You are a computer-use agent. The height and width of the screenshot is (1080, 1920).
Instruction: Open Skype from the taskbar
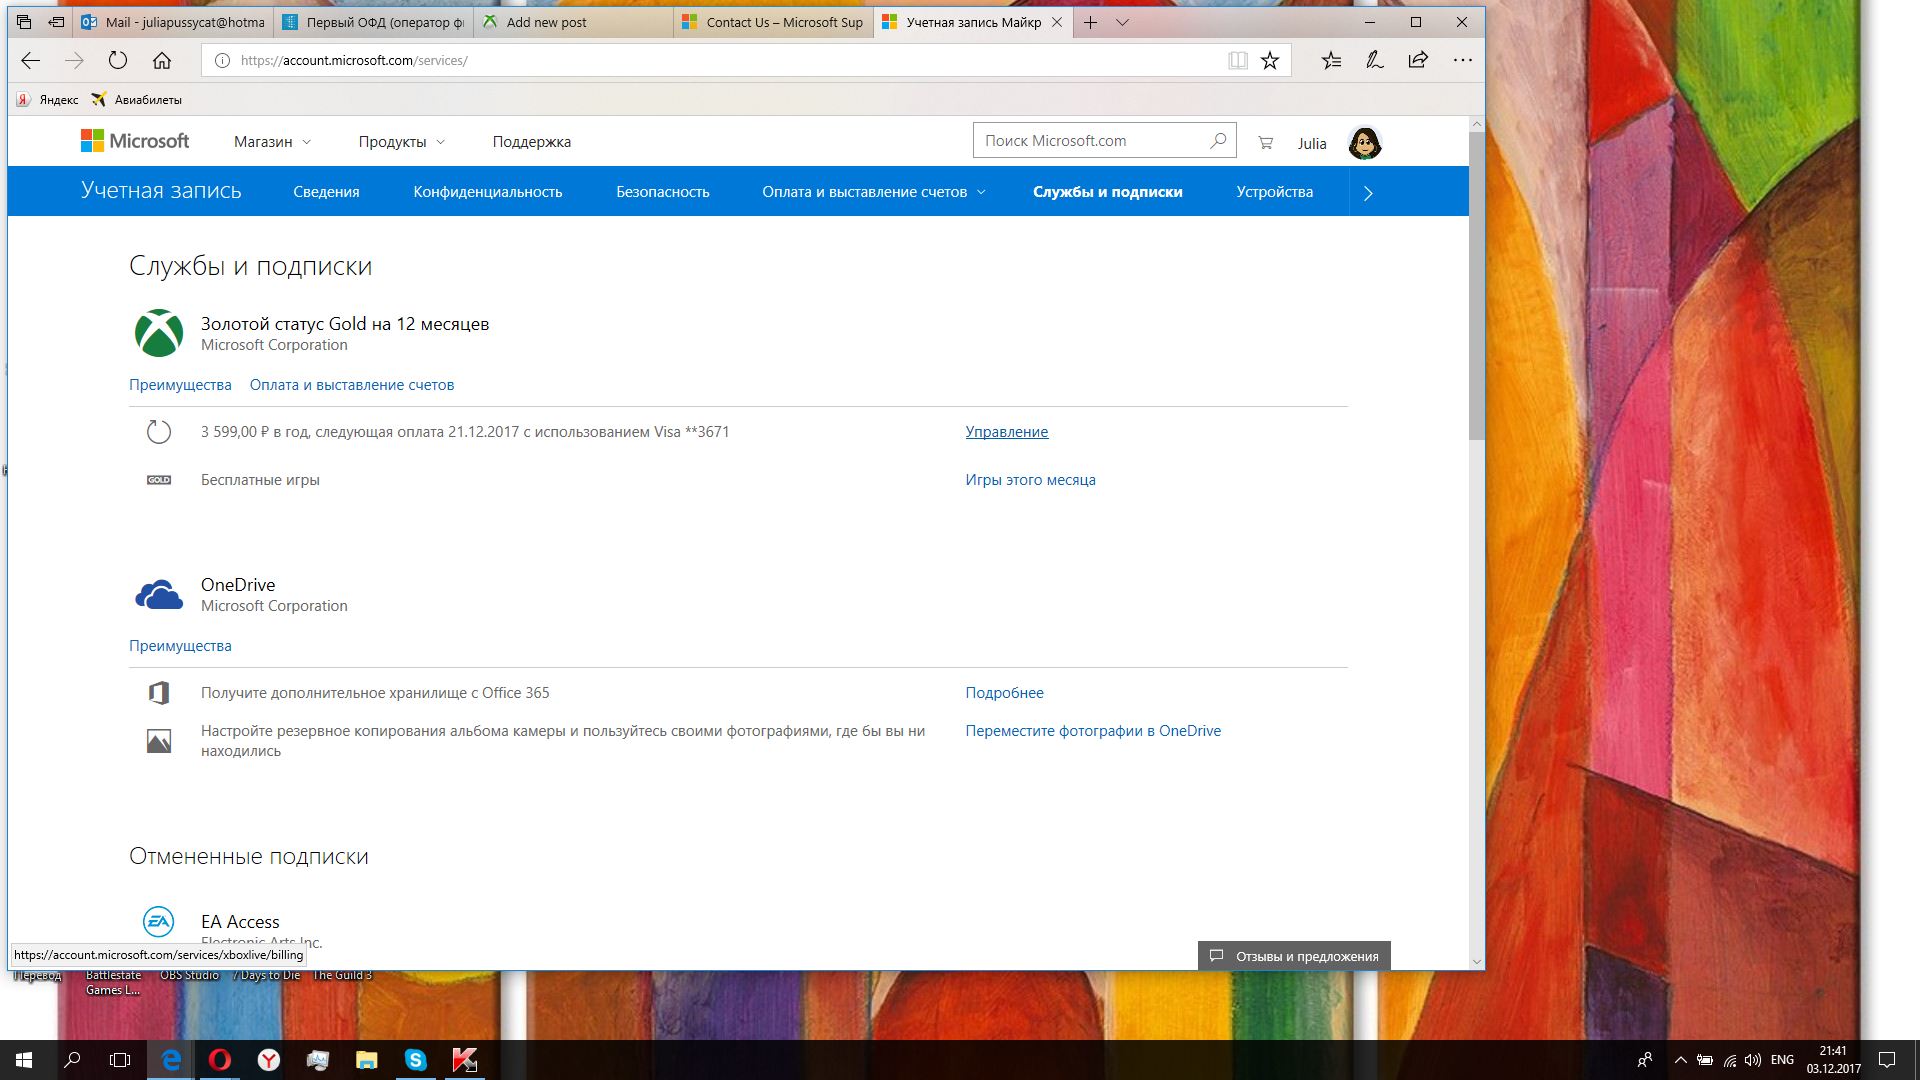click(415, 1060)
